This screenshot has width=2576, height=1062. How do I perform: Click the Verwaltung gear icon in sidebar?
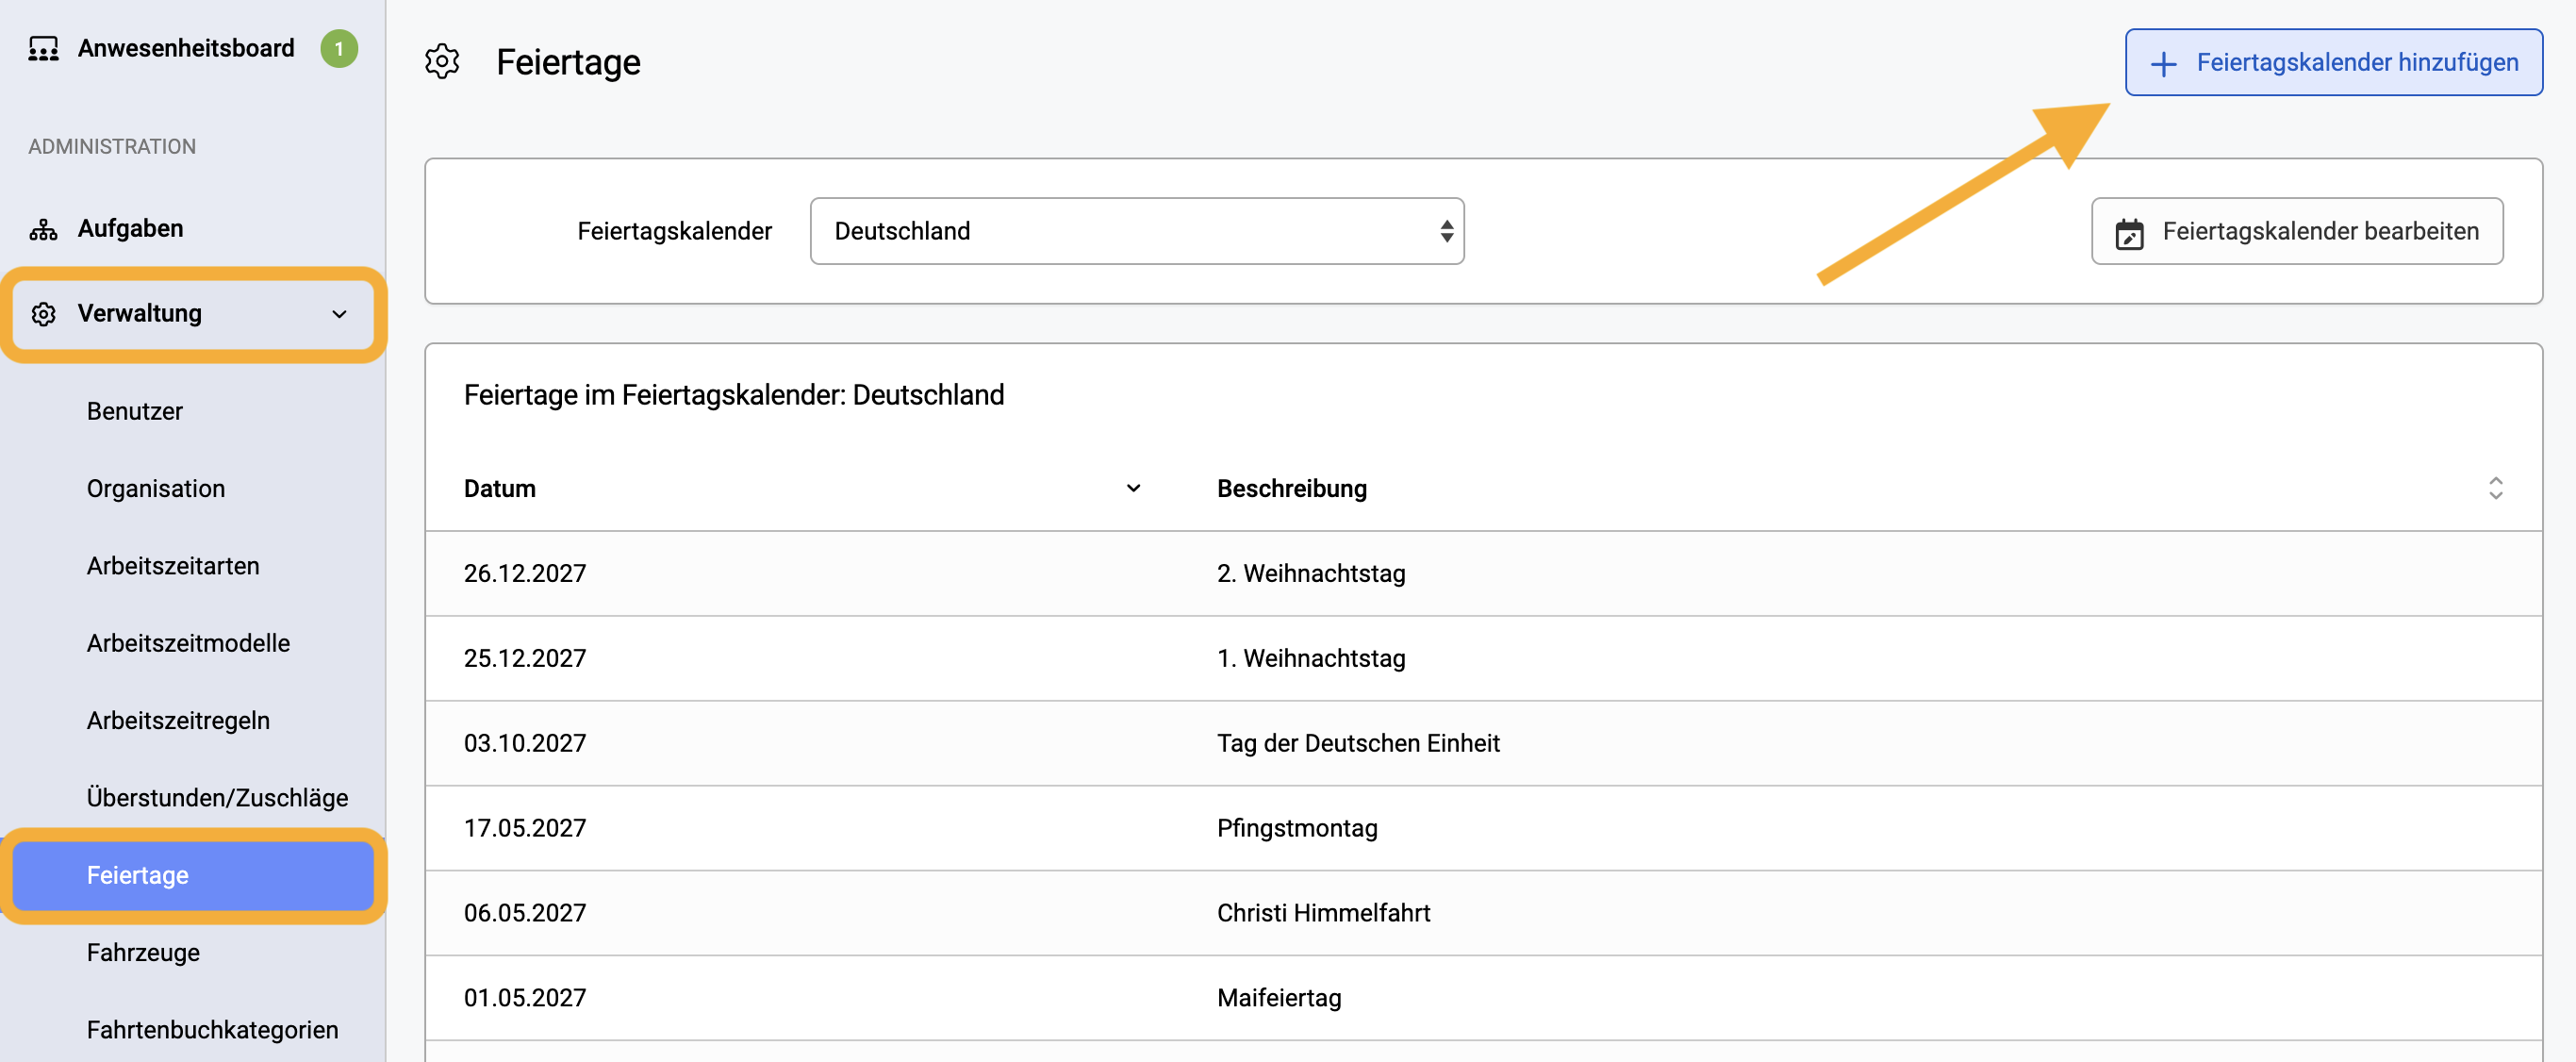point(43,314)
